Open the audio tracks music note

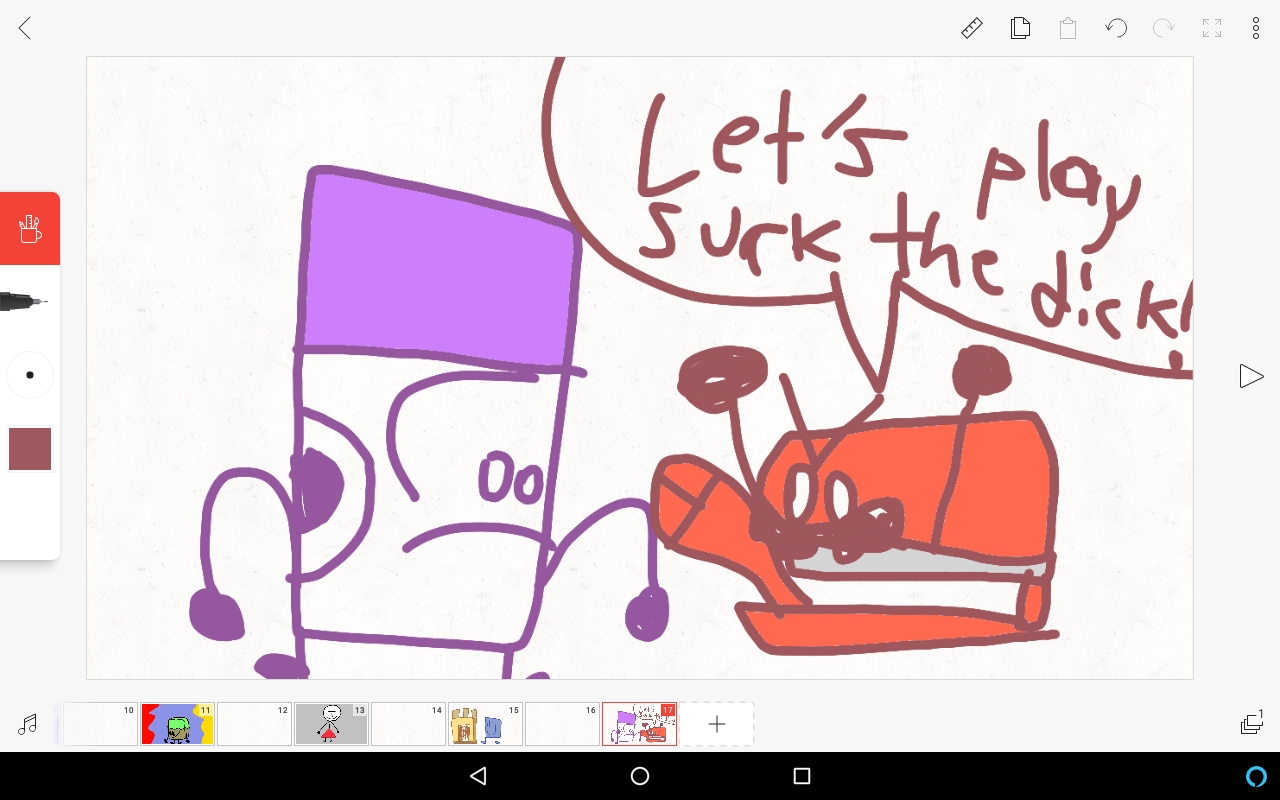[x=28, y=725]
